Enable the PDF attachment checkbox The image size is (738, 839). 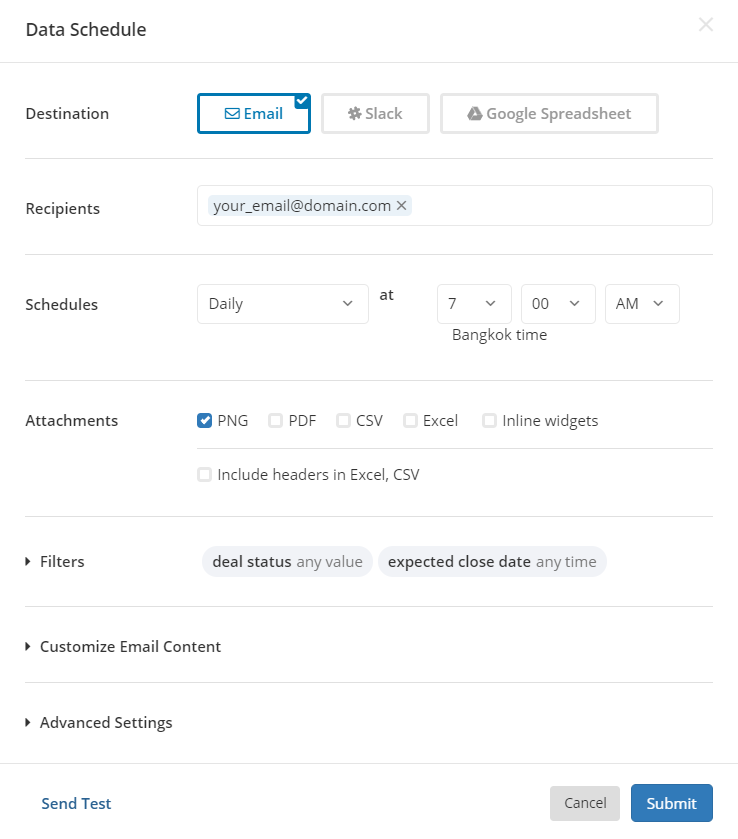(275, 421)
